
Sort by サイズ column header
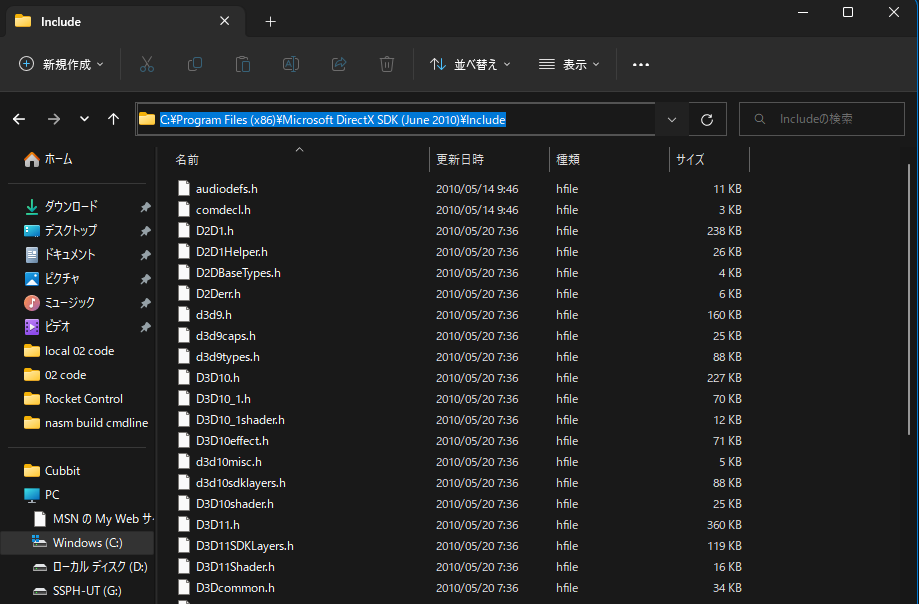(709, 159)
